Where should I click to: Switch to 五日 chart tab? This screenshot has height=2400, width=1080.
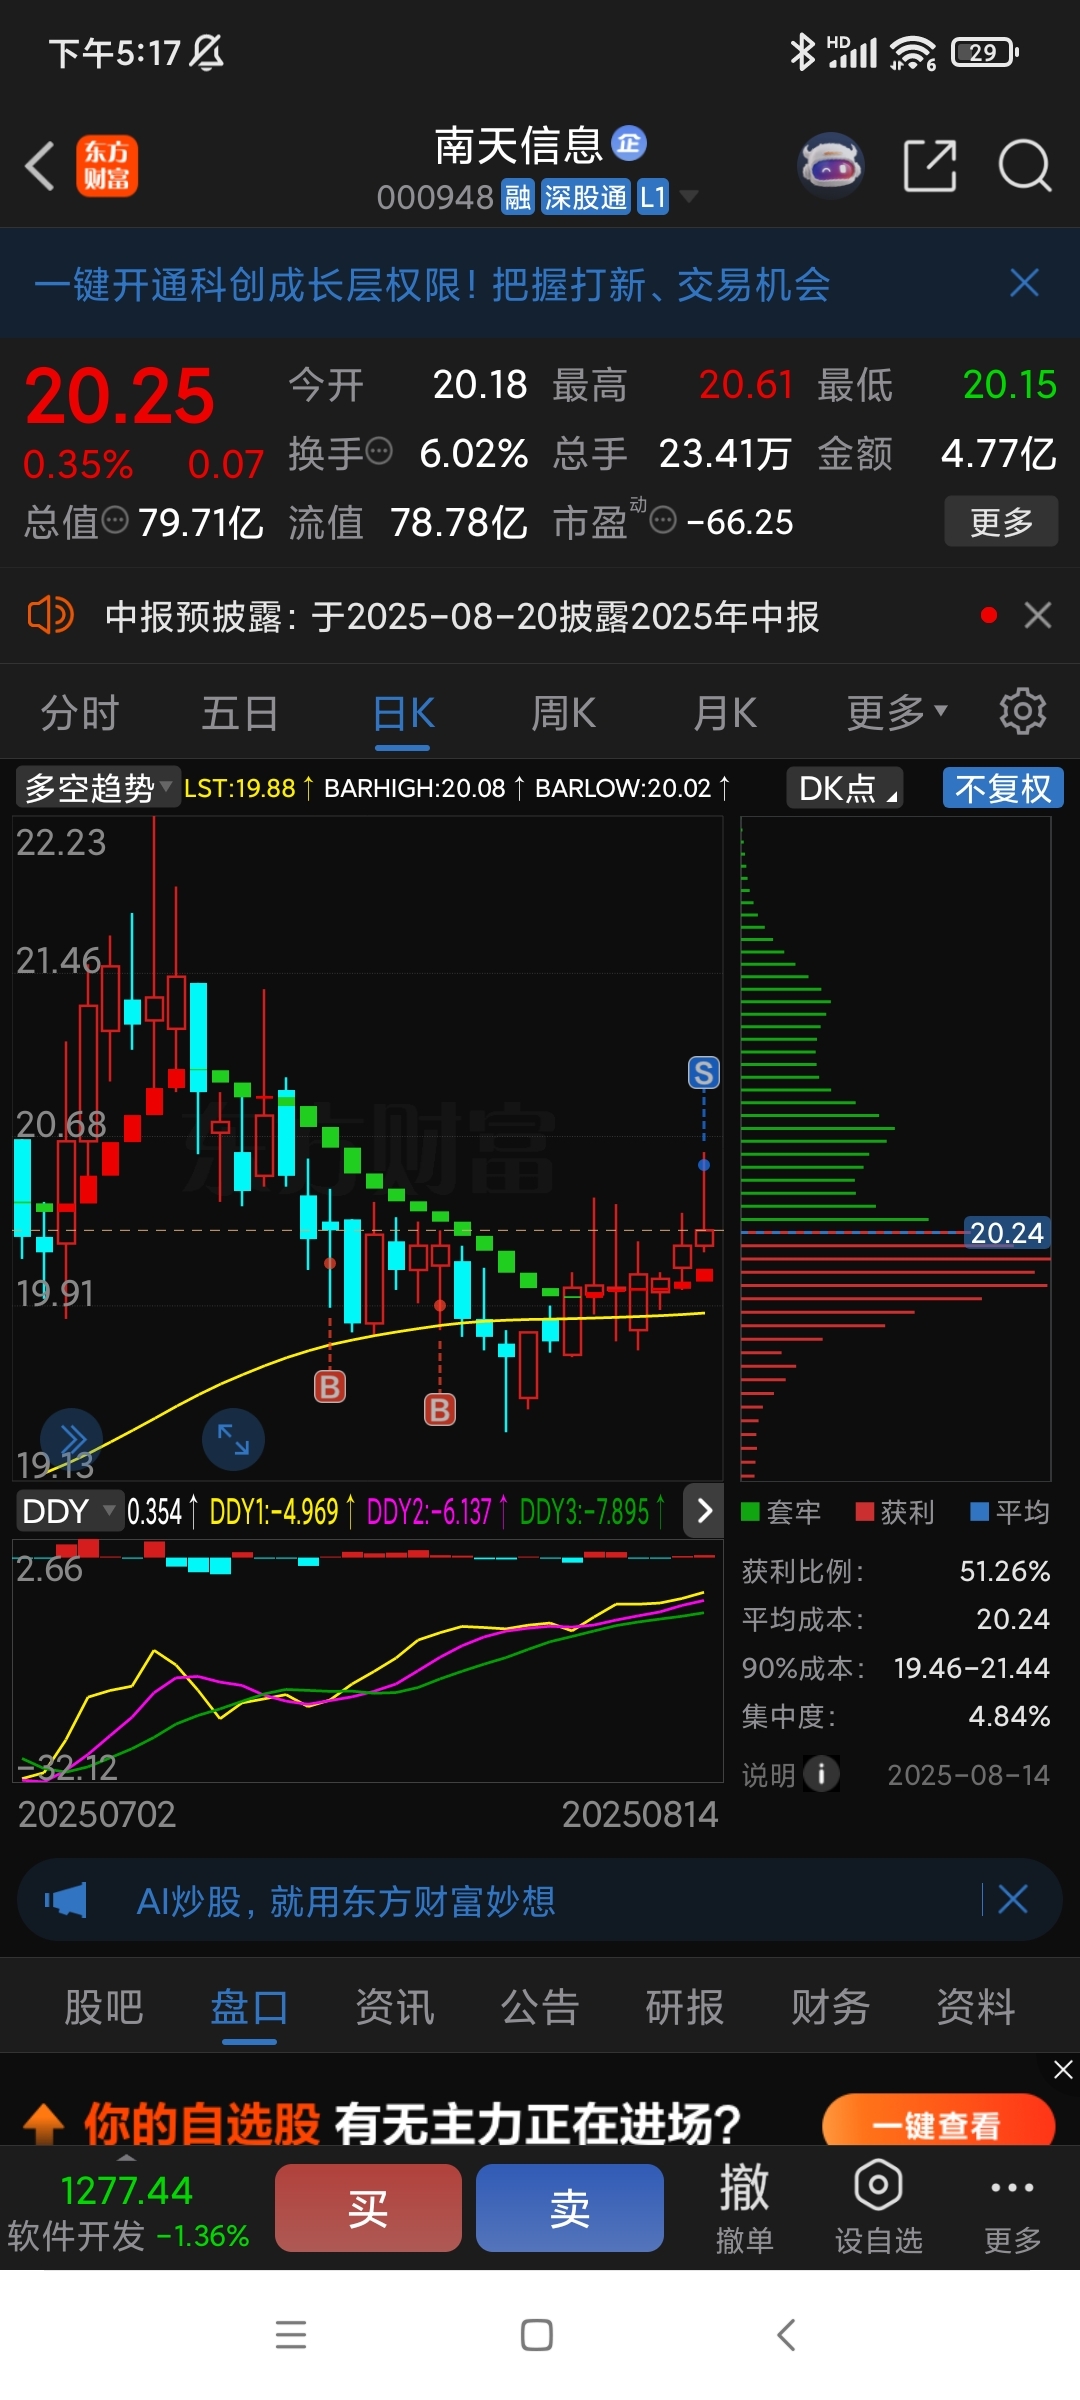pyautogui.click(x=240, y=713)
